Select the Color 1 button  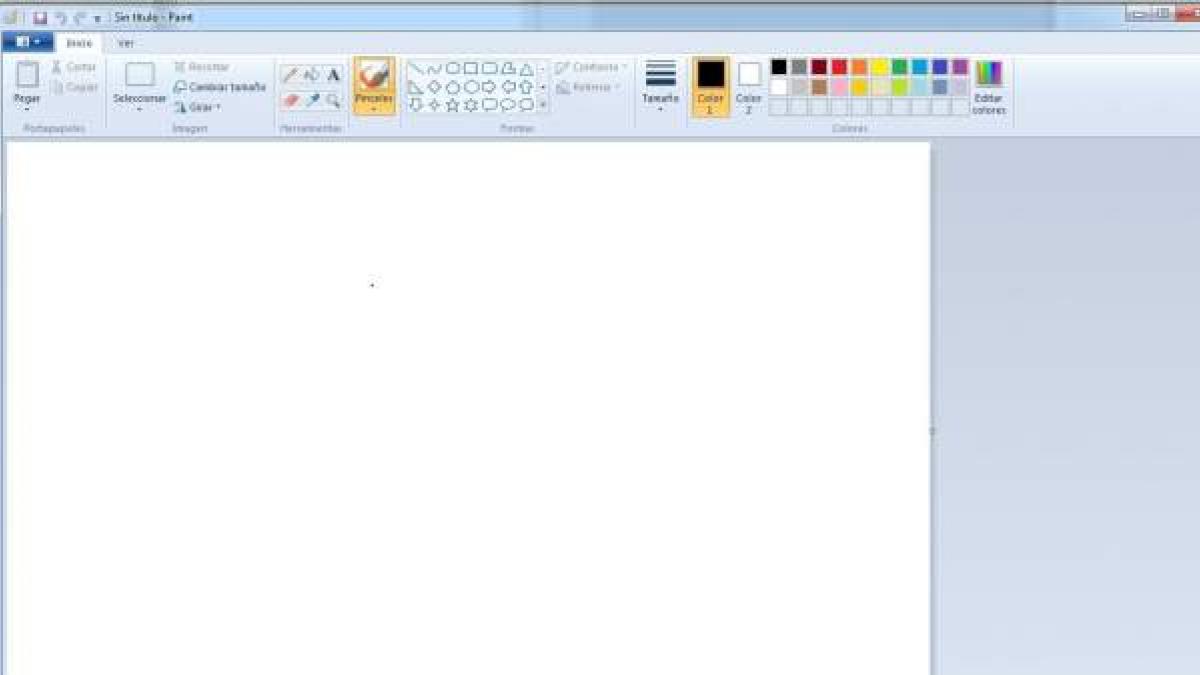pyautogui.click(x=711, y=86)
